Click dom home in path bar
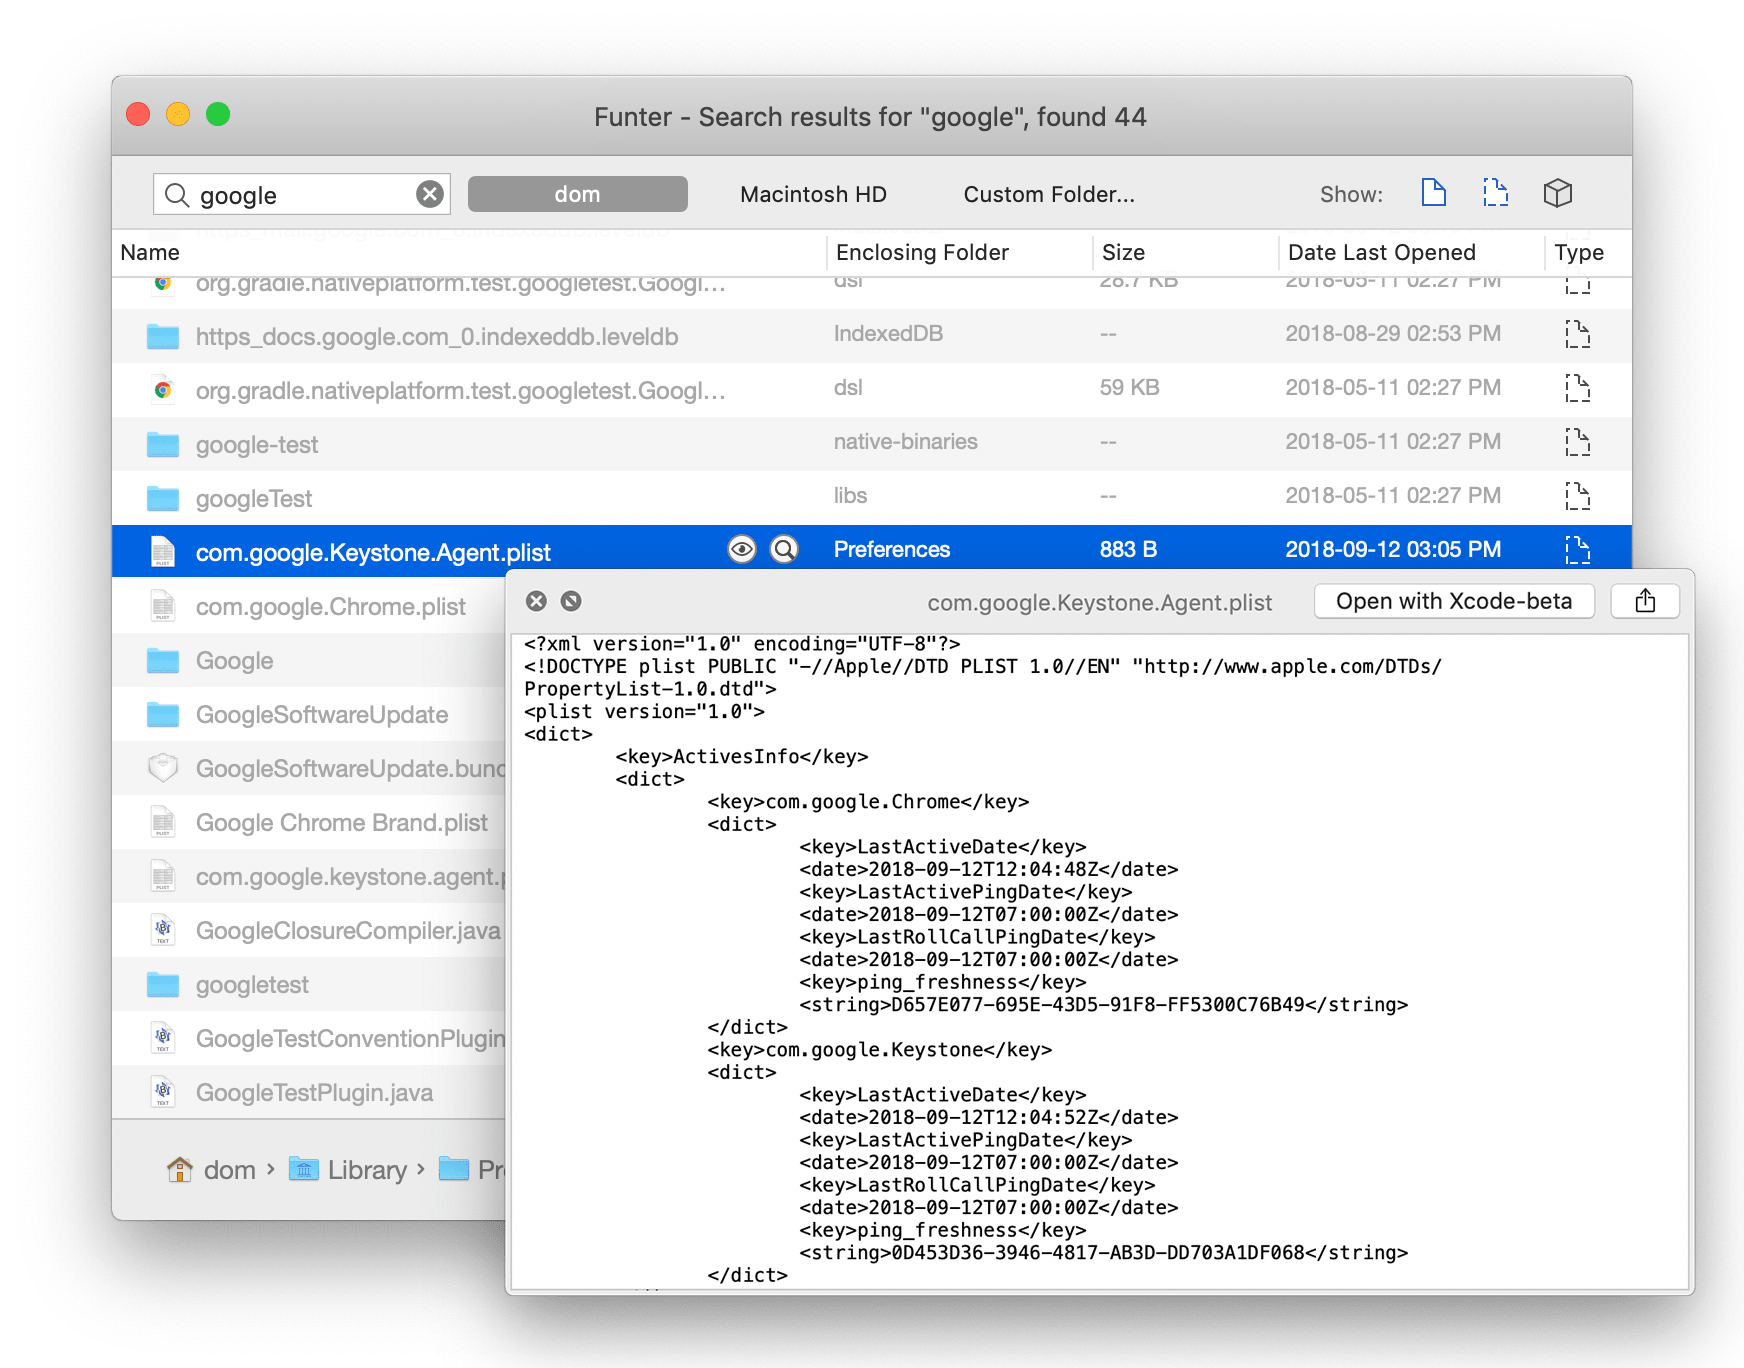The height and width of the screenshot is (1368, 1744). pos(211,1169)
